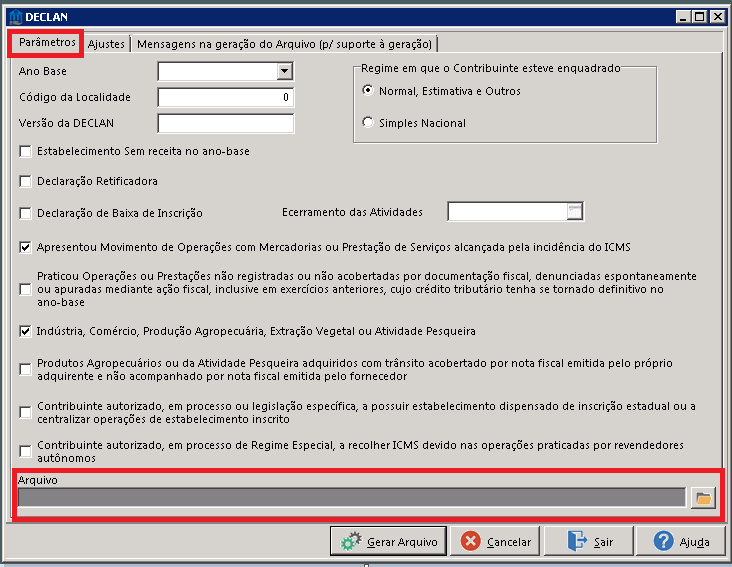
Task: Switch to the Parâmetros tab
Action: pyautogui.click(x=47, y=42)
